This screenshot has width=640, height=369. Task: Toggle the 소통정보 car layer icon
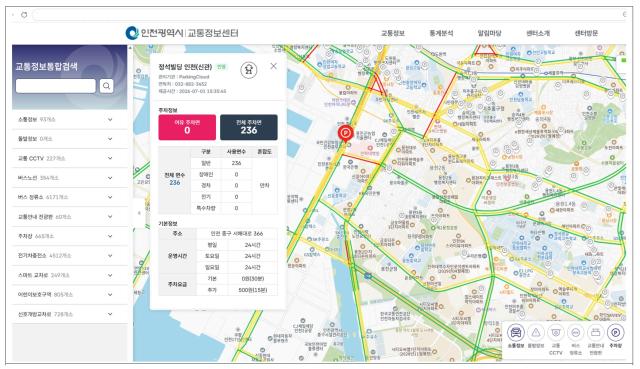point(516,333)
